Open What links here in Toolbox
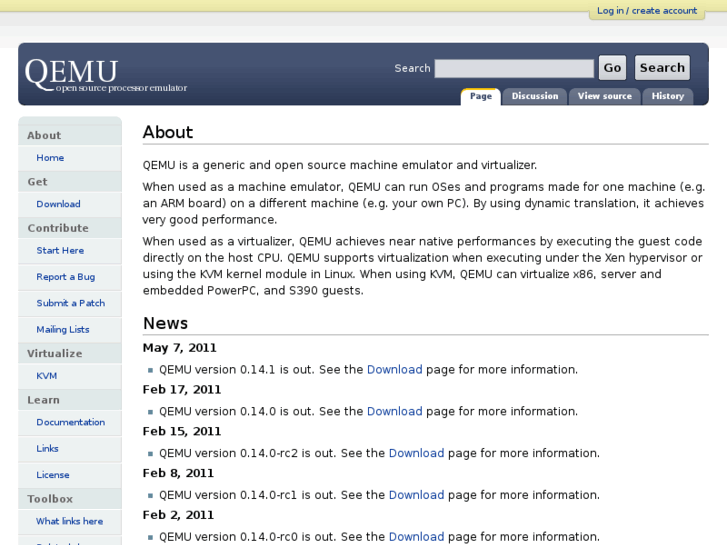This screenshot has width=727, height=545. coord(70,521)
